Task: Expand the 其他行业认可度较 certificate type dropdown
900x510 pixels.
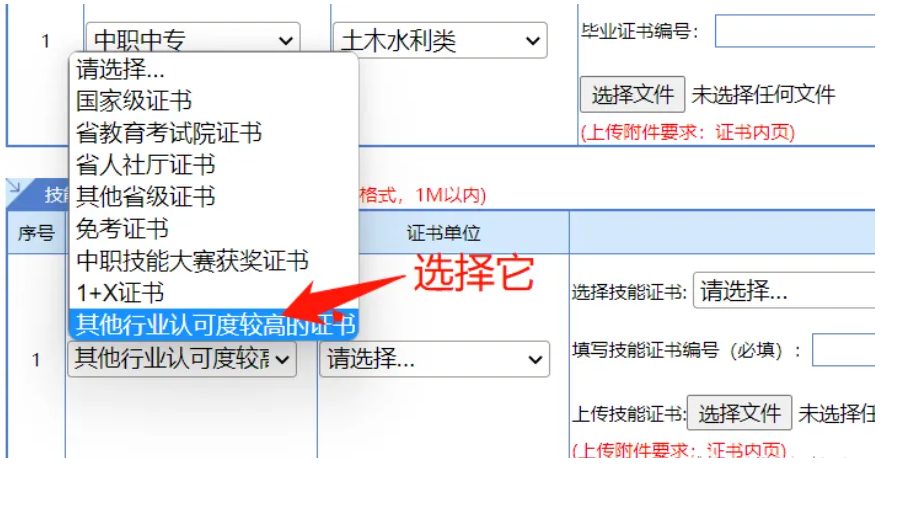Action: [x=182, y=359]
